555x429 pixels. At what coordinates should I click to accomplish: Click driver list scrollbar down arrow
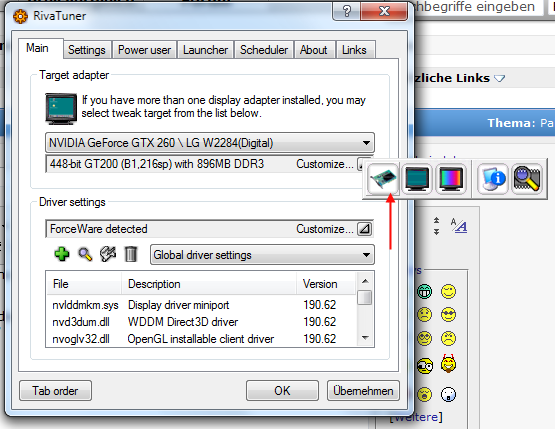coord(365,338)
